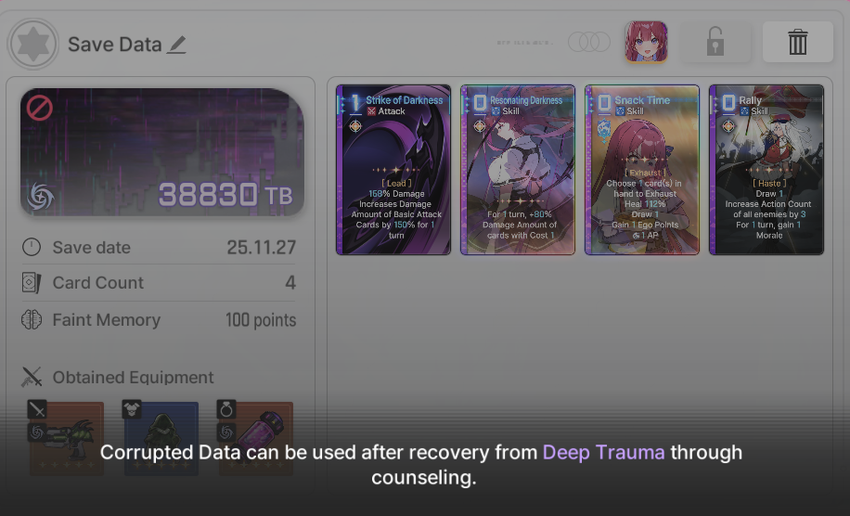Screen dimensions: 850x516
Task: Click the three overlapping circles icon
Action: click(x=589, y=42)
